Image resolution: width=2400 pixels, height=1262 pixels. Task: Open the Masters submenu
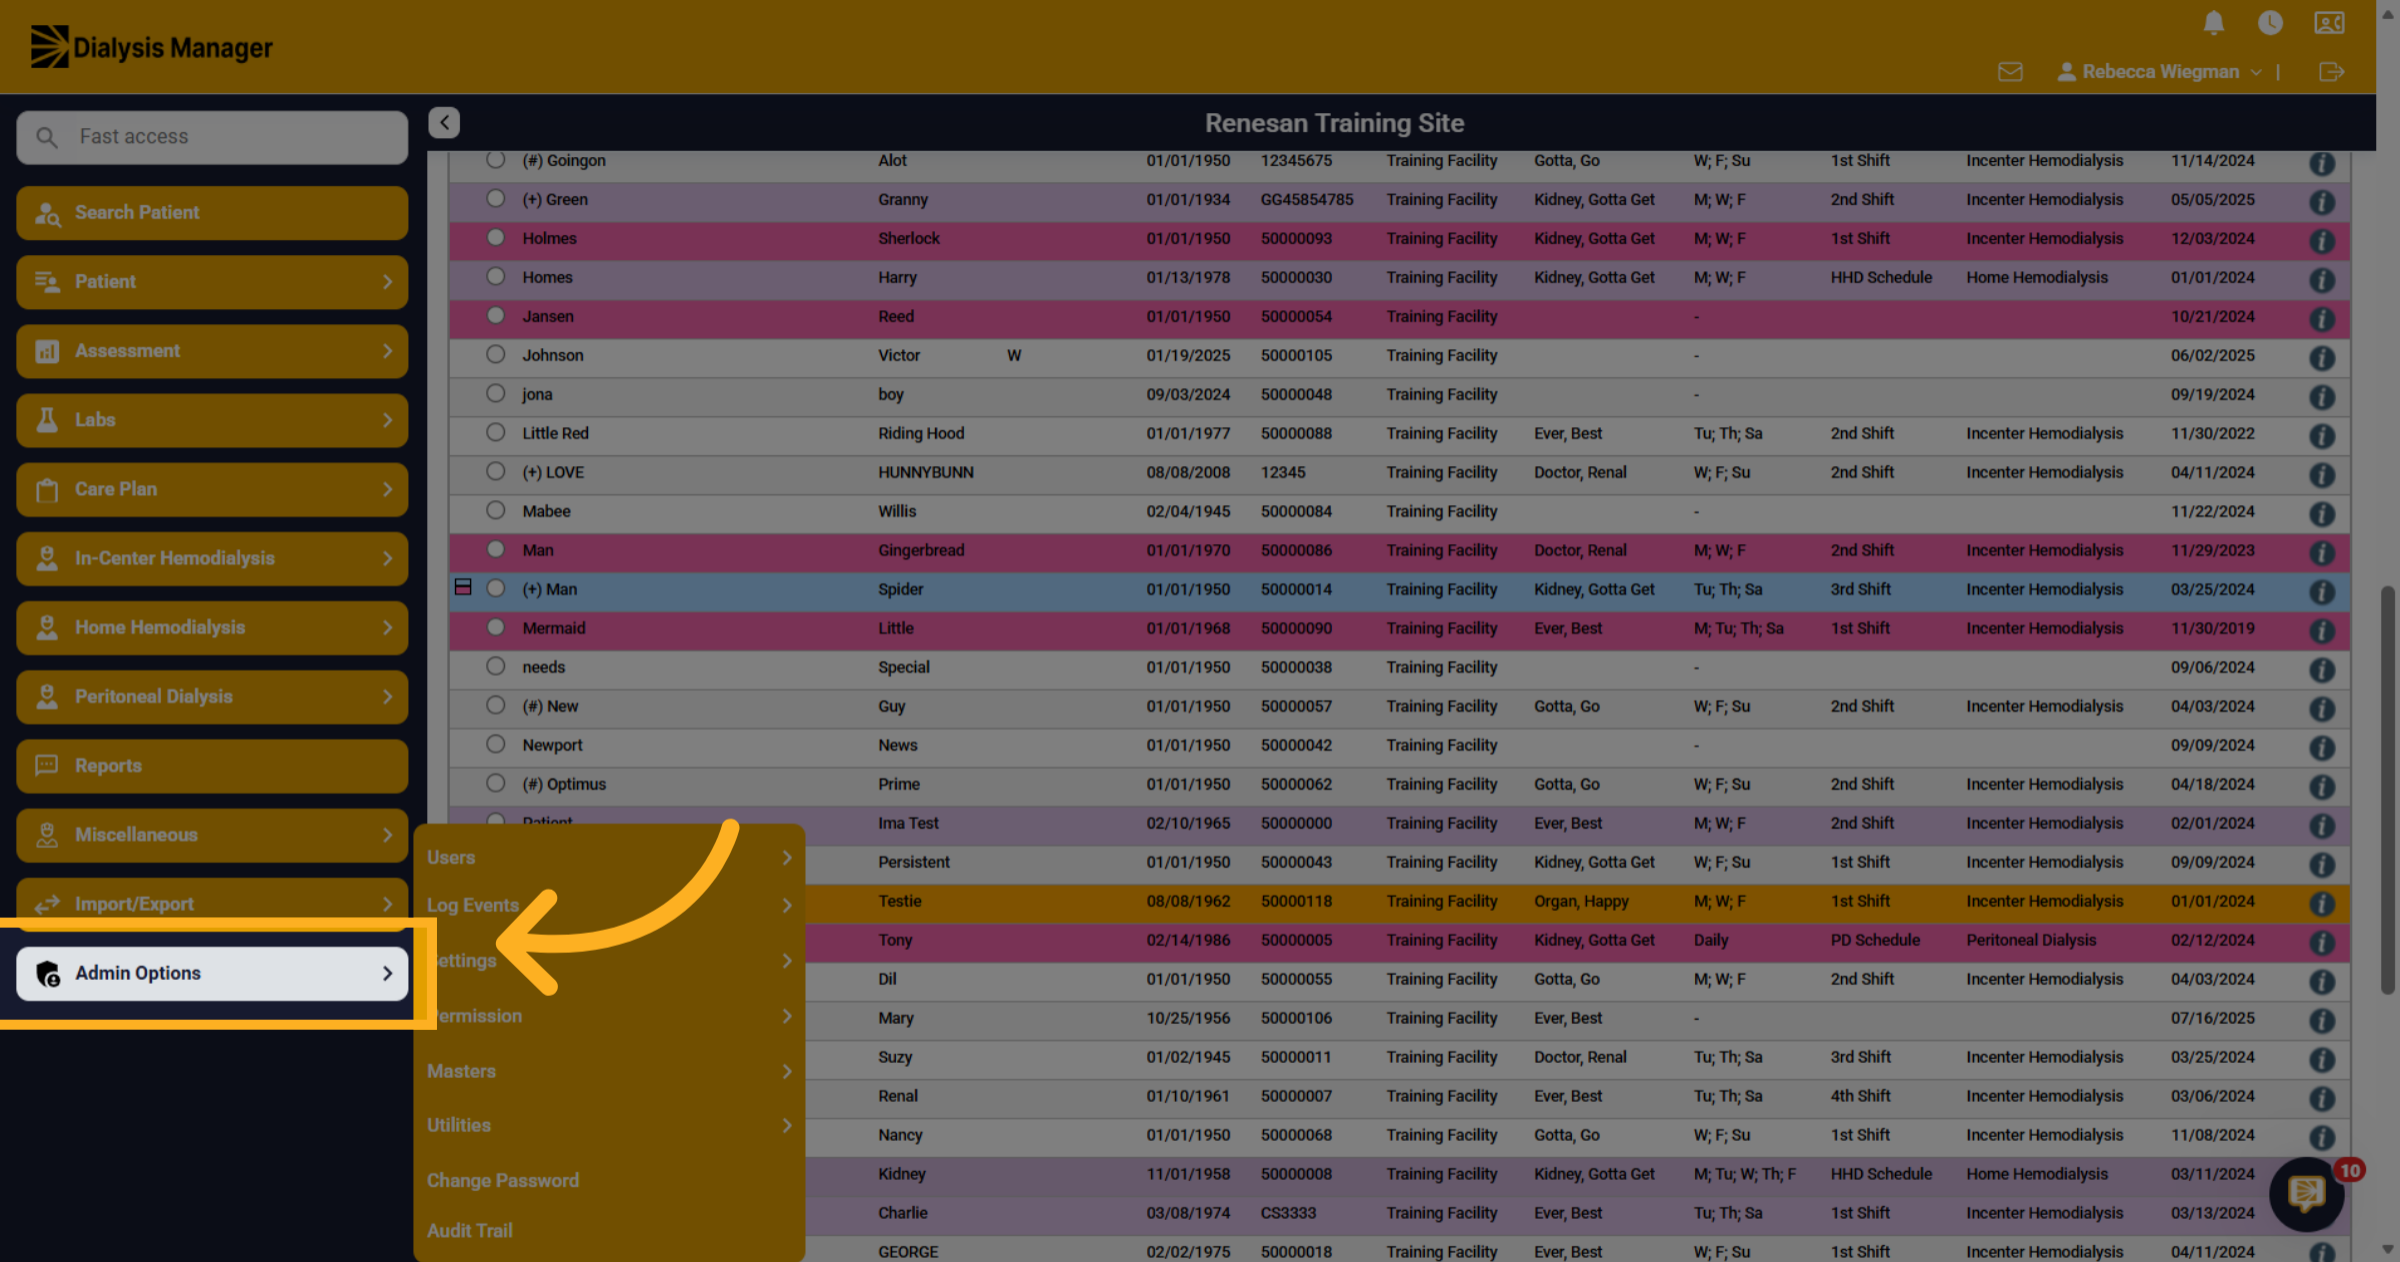pos(609,1071)
